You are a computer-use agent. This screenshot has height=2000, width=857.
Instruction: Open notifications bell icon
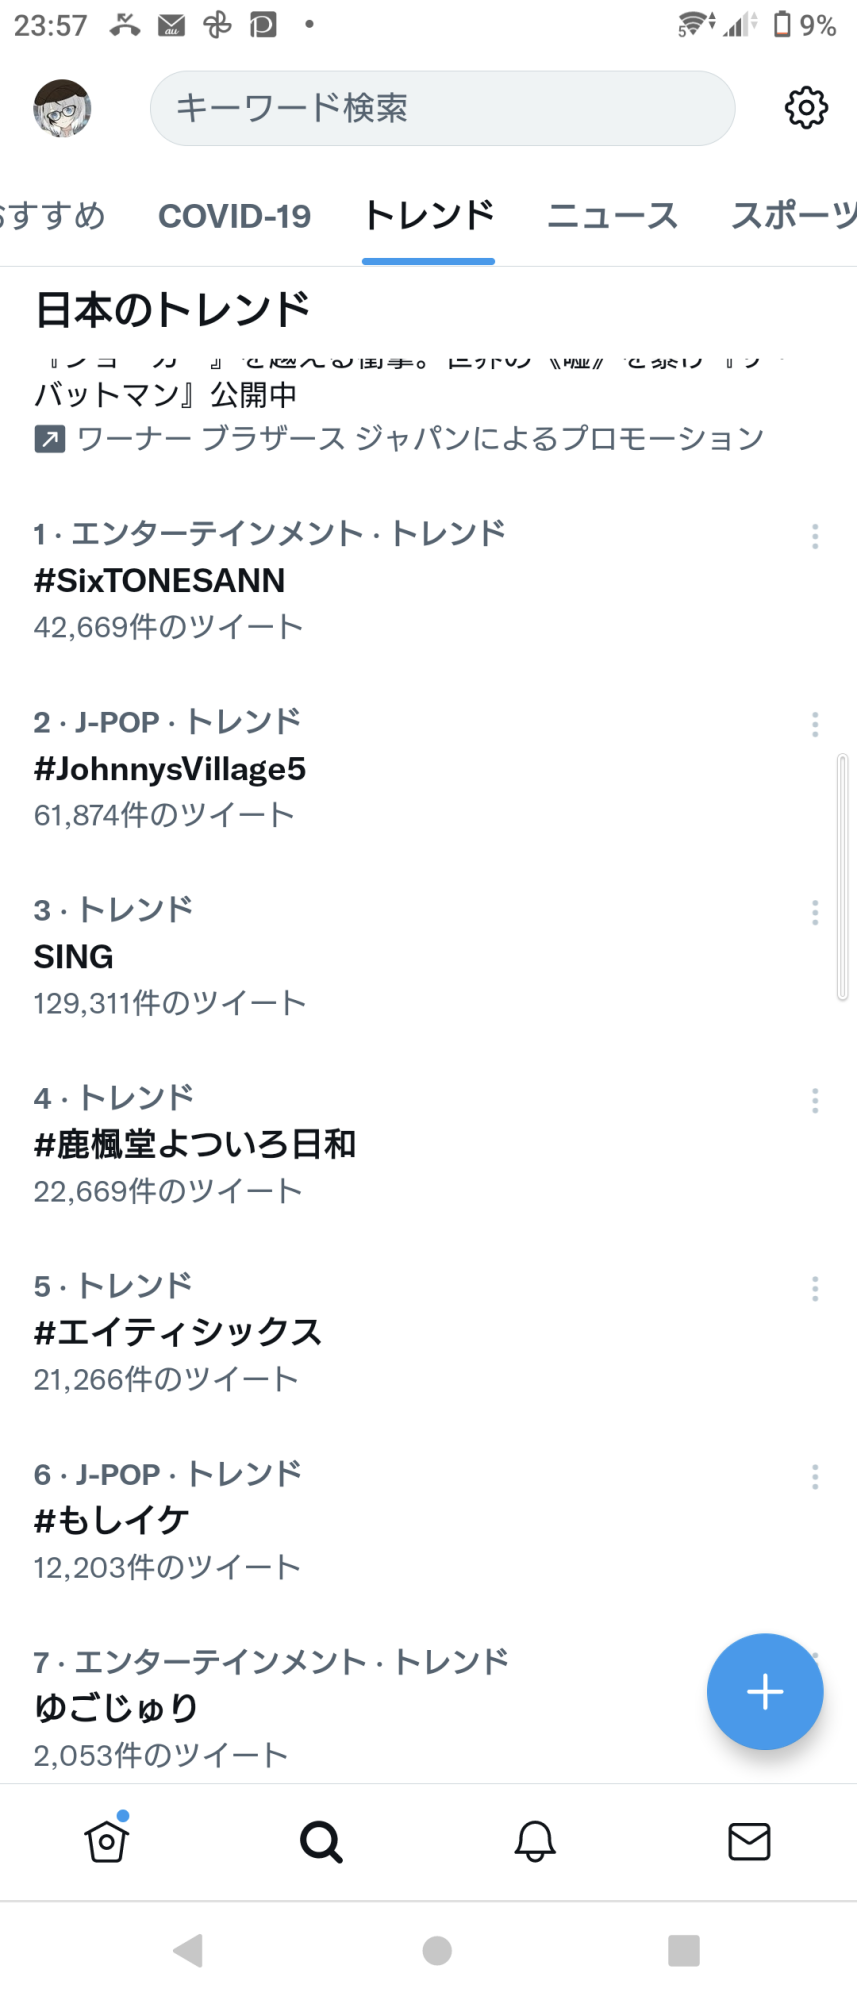535,1841
